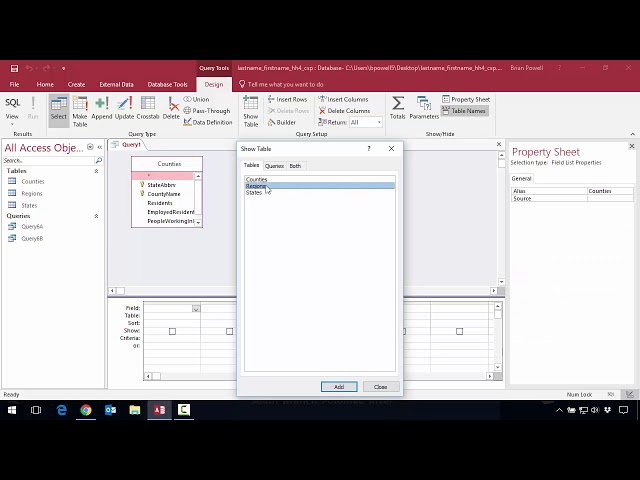Select the Pass-Through query option
Image resolution: width=640 pixels, height=480 pixels.
[x=207, y=111]
